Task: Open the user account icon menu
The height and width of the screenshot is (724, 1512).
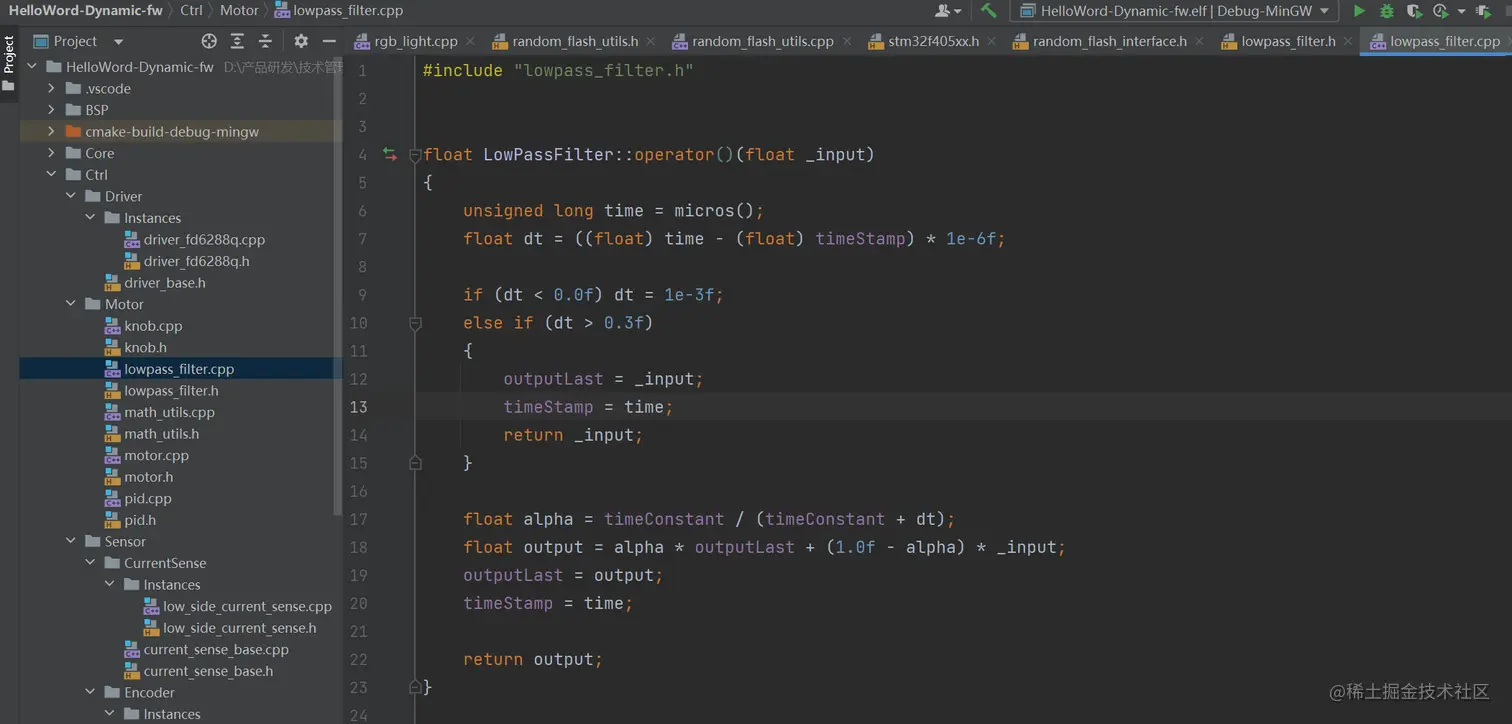Action: click(x=947, y=11)
